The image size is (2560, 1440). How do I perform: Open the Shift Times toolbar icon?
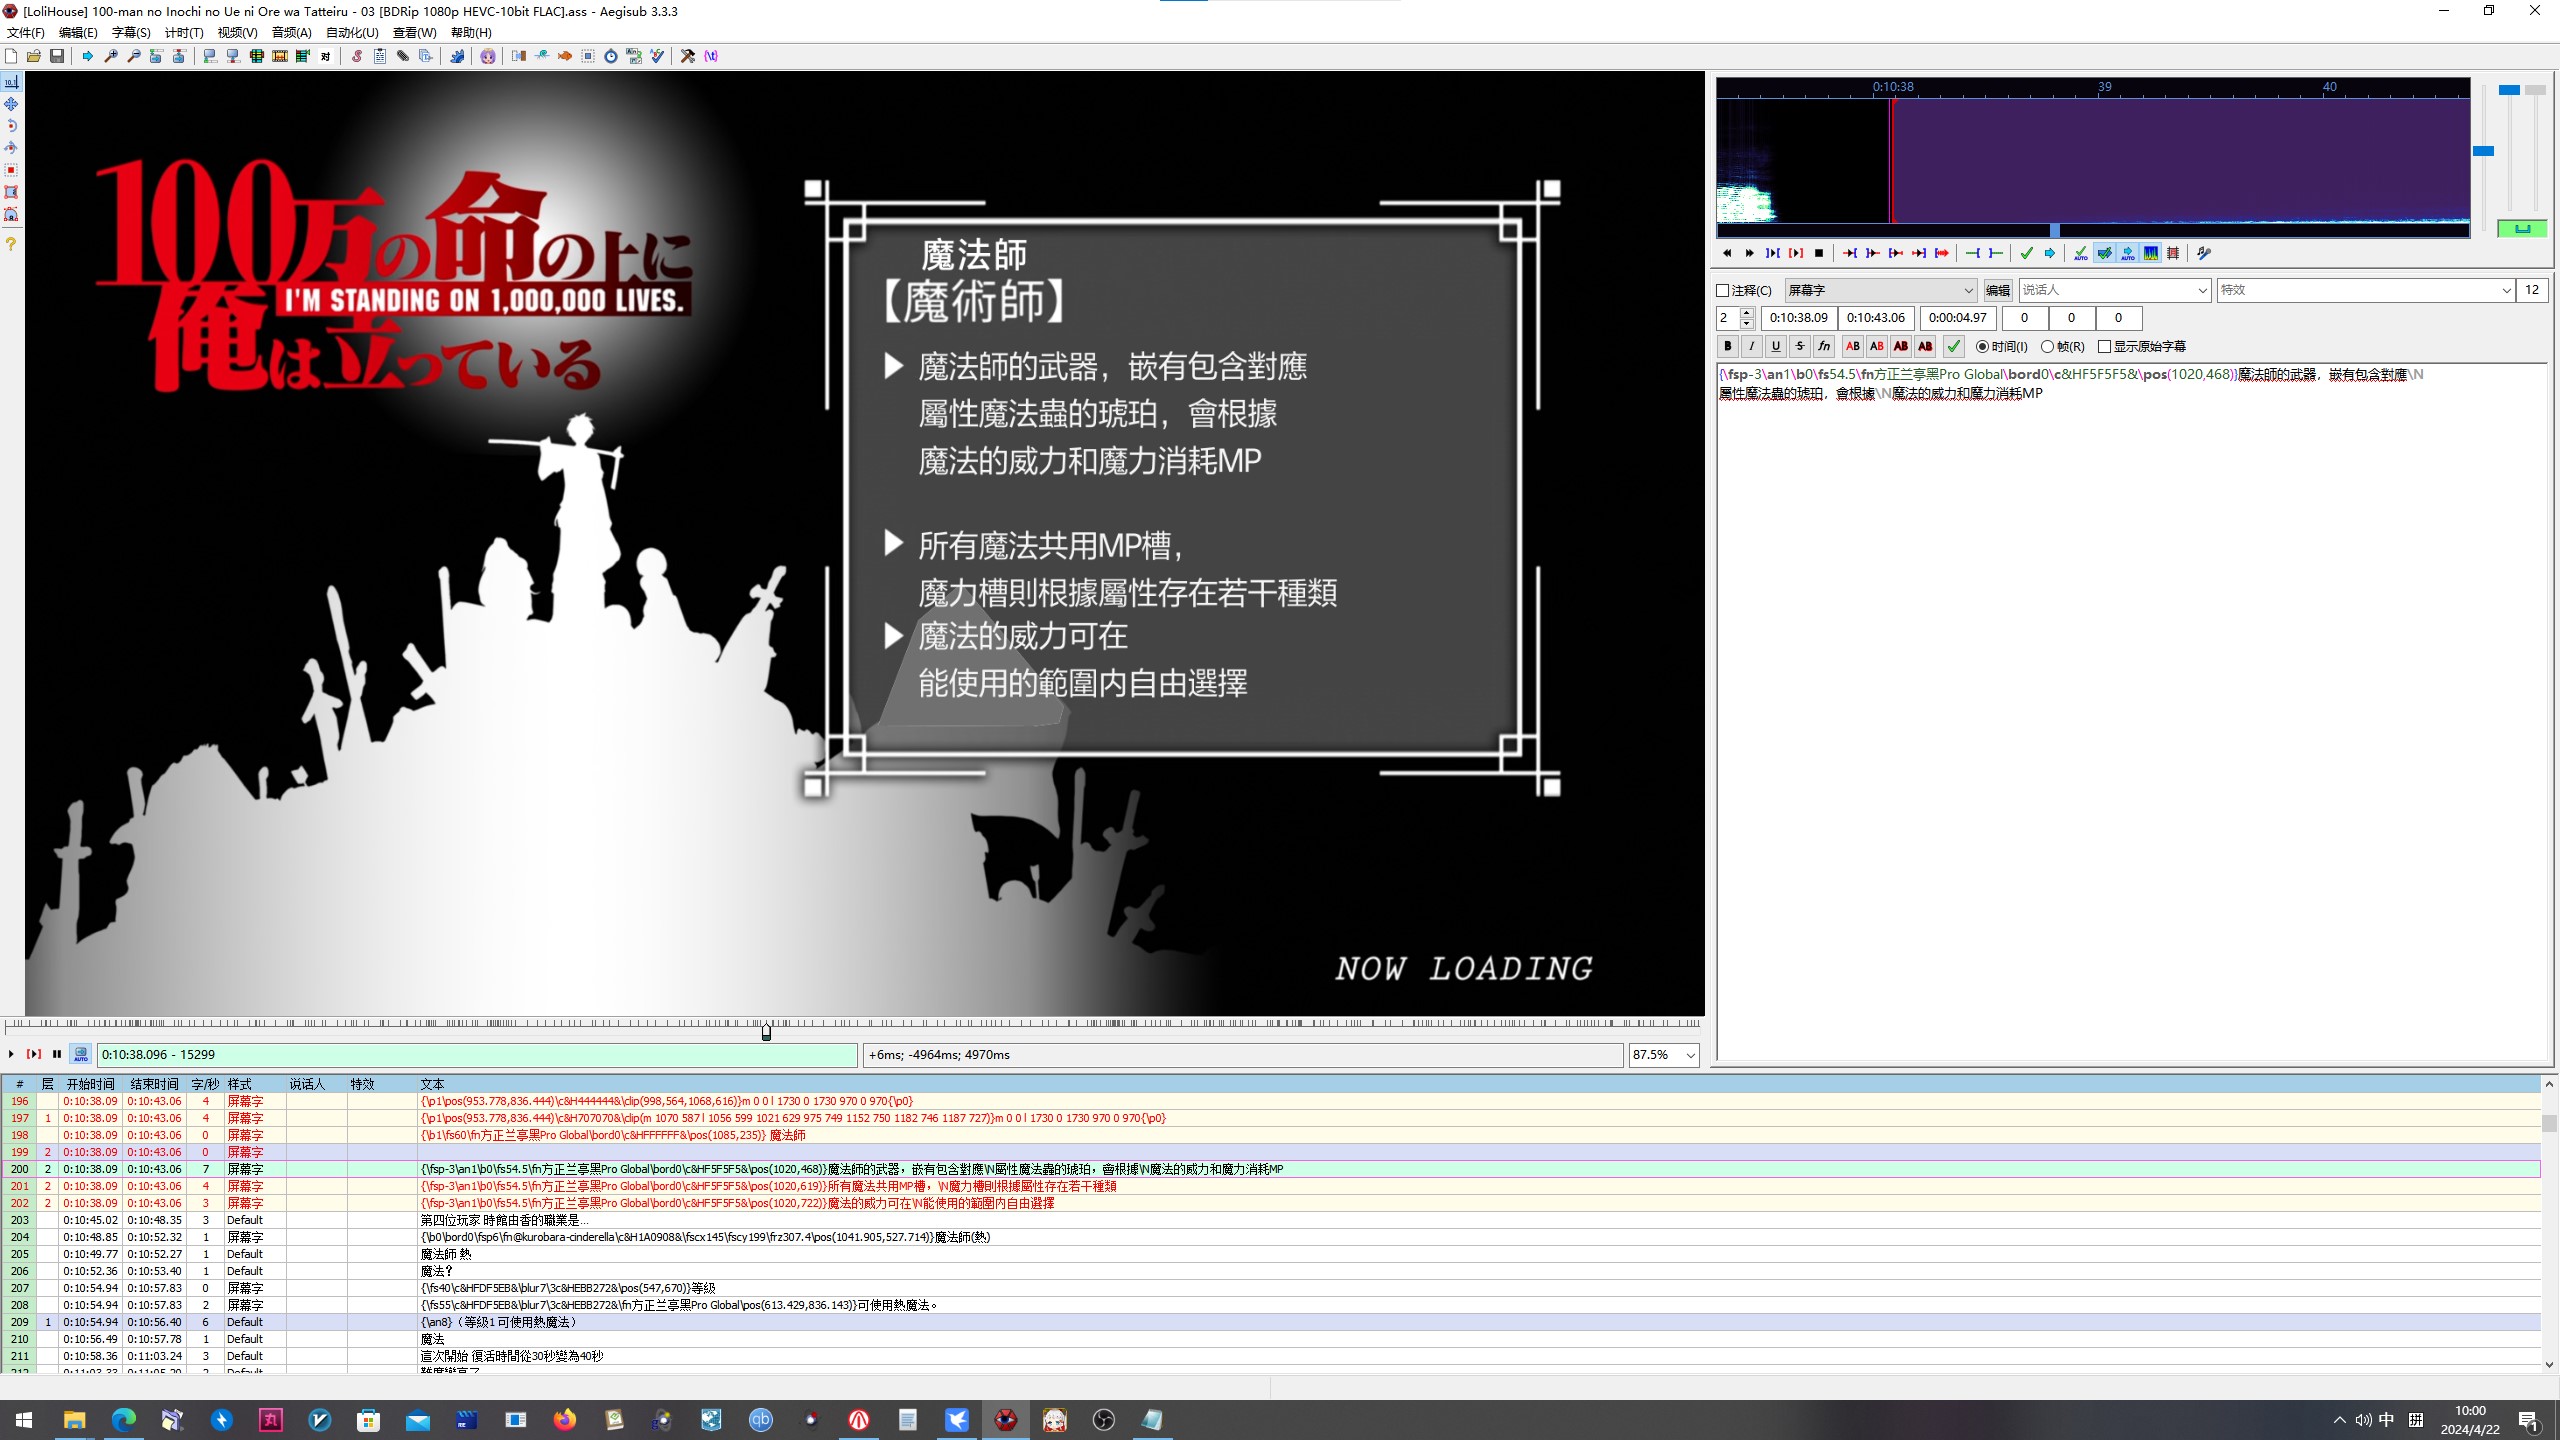519,56
